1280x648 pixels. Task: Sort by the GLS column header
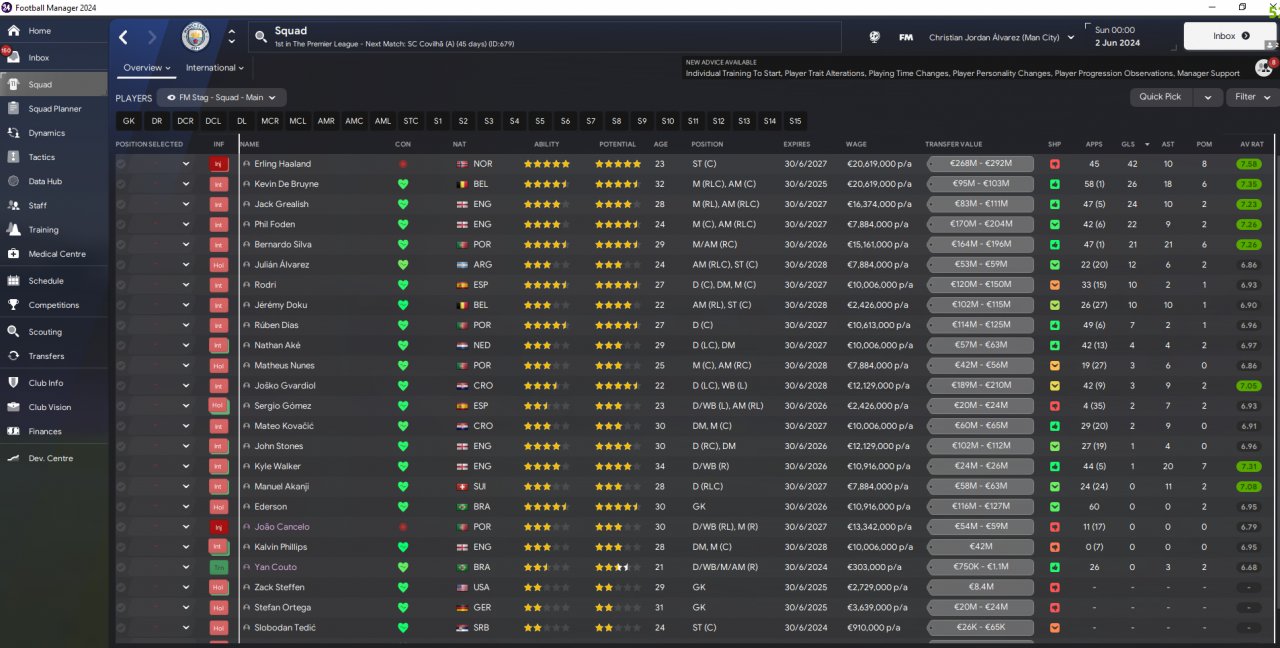[1128, 144]
